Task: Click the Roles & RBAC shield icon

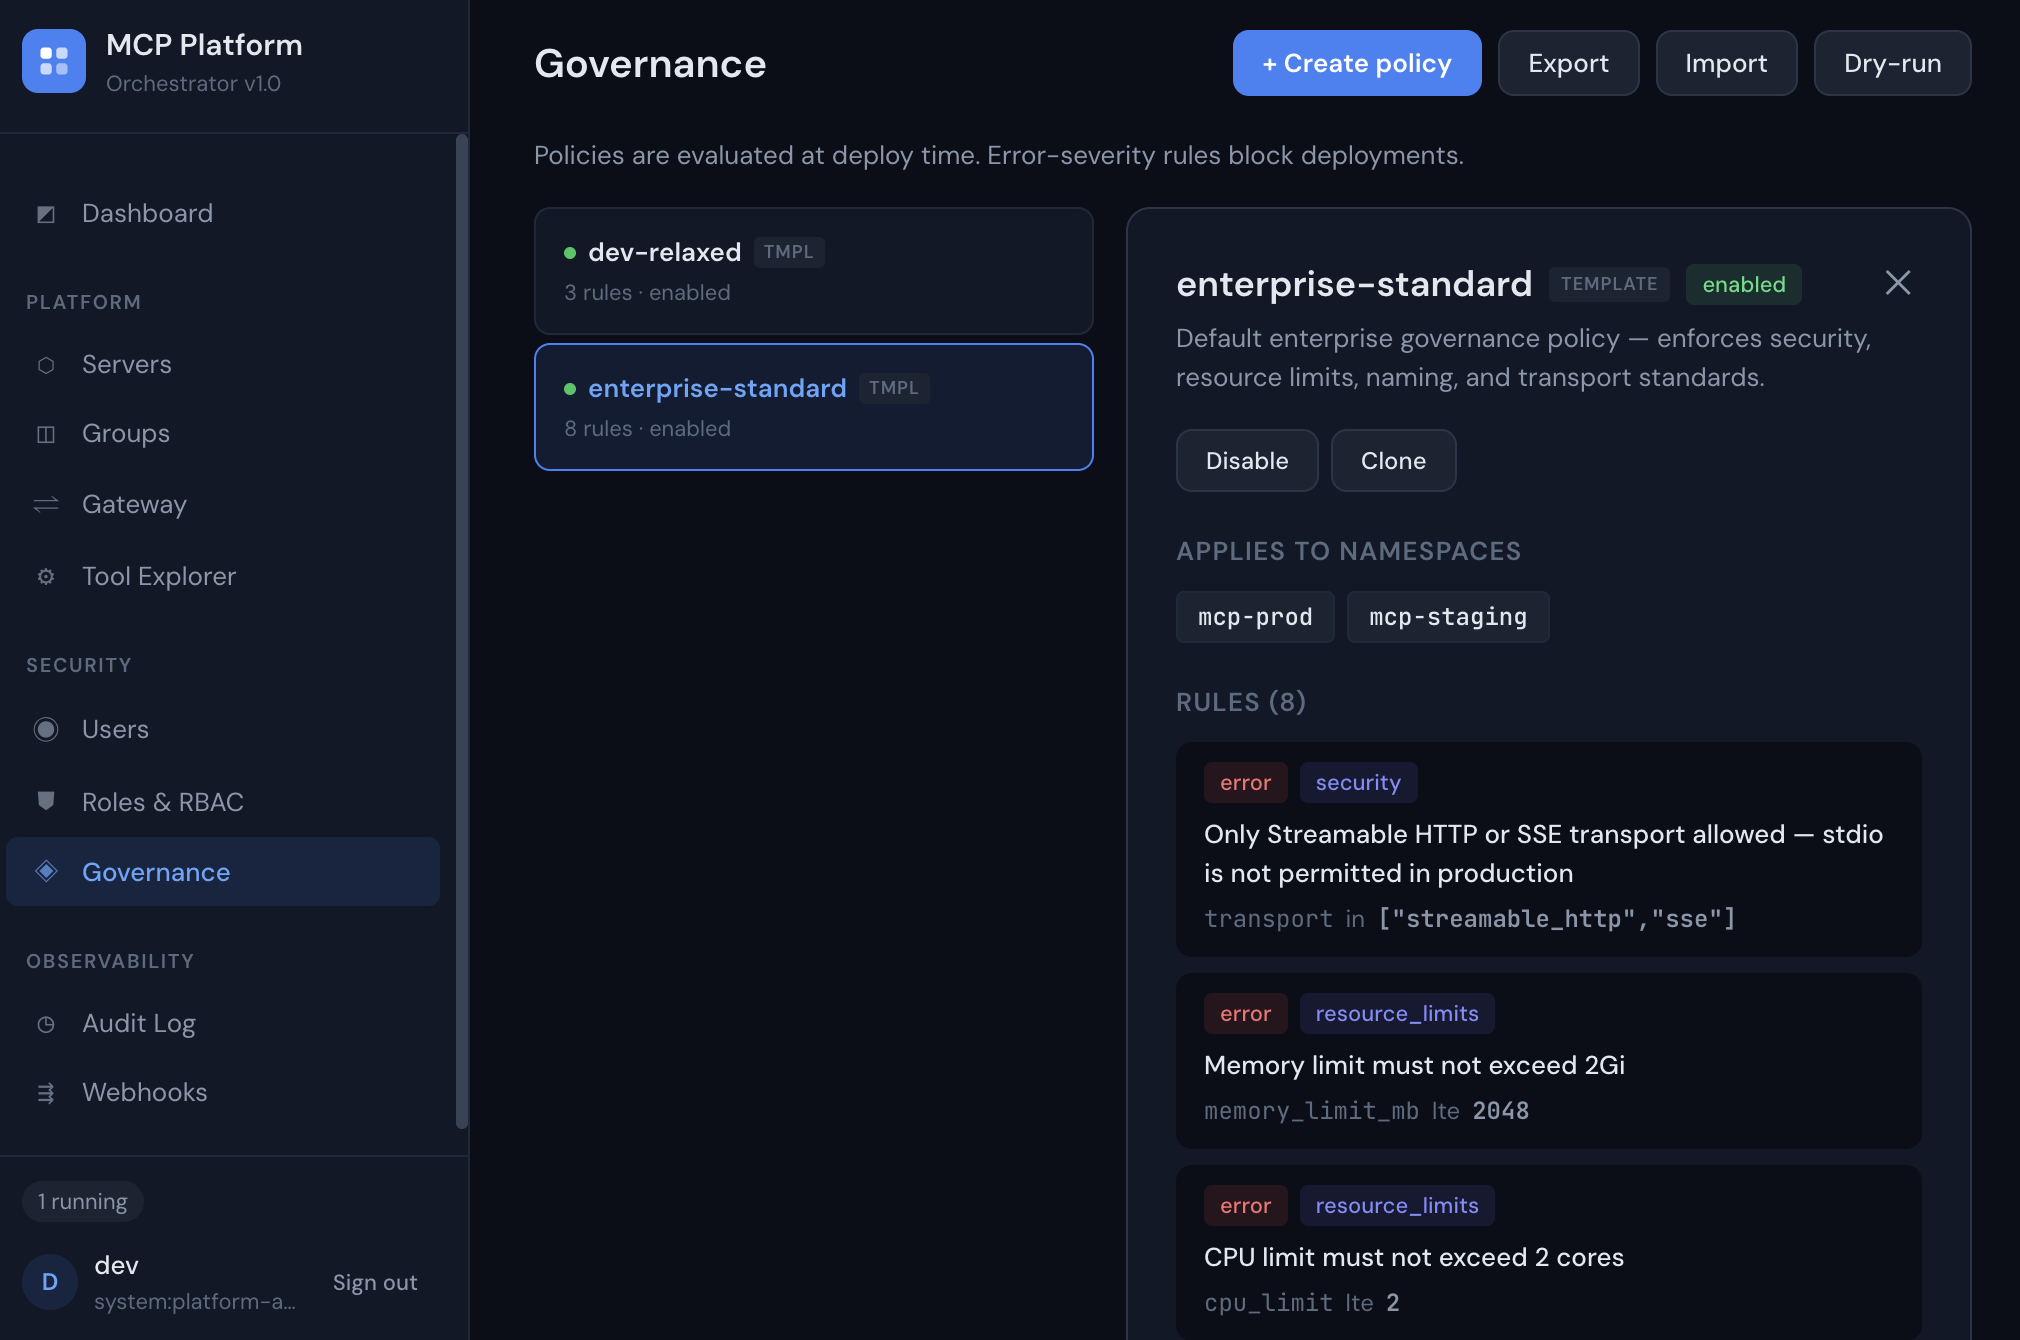Action: click(46, 801)
